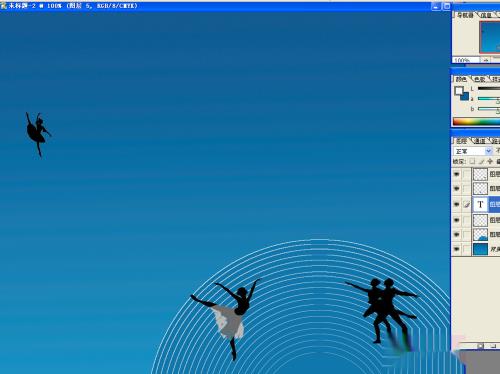Click the paintbrush indicator on the text layer

[467, 204]
